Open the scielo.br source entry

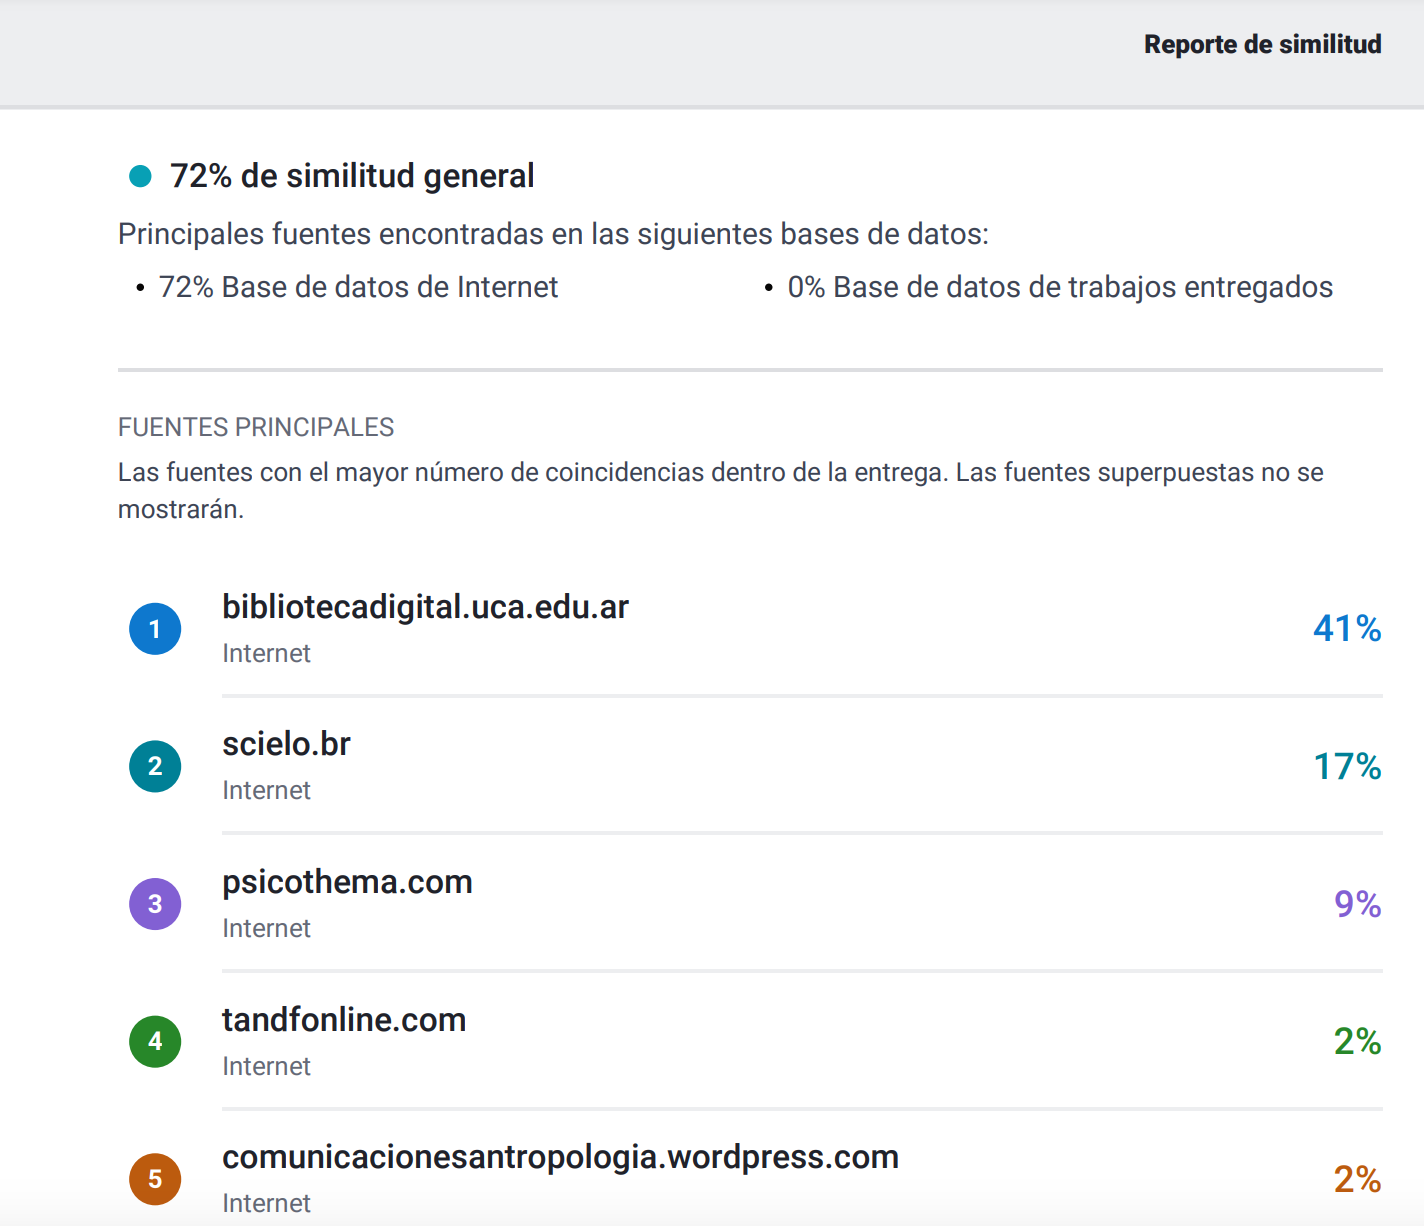click(x=286, y=744)
